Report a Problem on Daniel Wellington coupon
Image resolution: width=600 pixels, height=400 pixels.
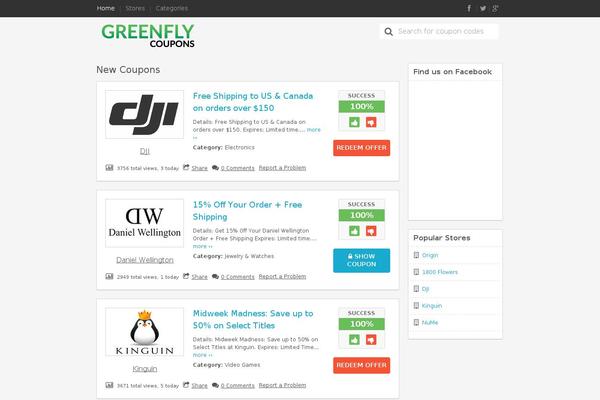282,276
